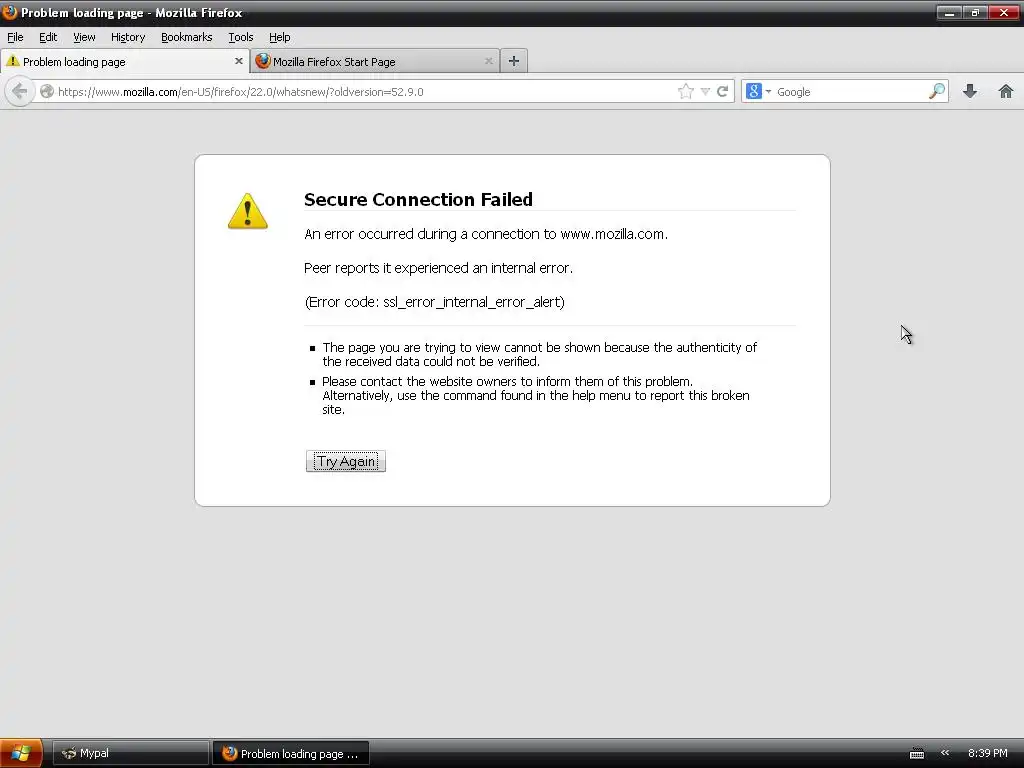This screenshot has height=768, width=1024.
Task: Open the on-screen keyboard tray icon
Action: tap(917, 754)
